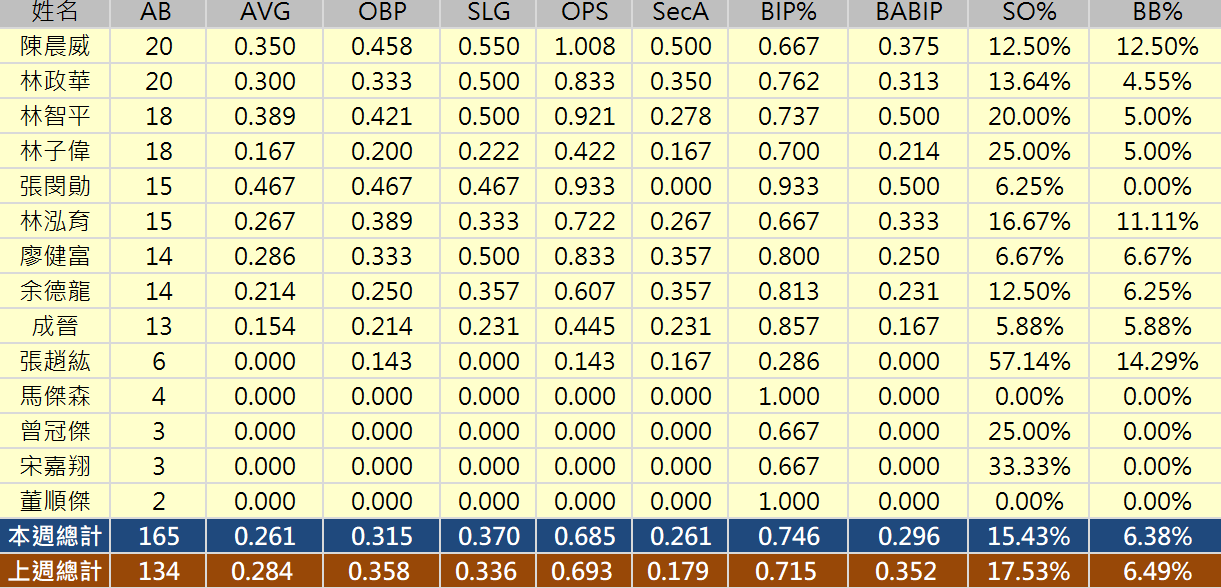Select the SecA column header
The width and height of the screenshot is (1221, 588).
coord(680,13)
